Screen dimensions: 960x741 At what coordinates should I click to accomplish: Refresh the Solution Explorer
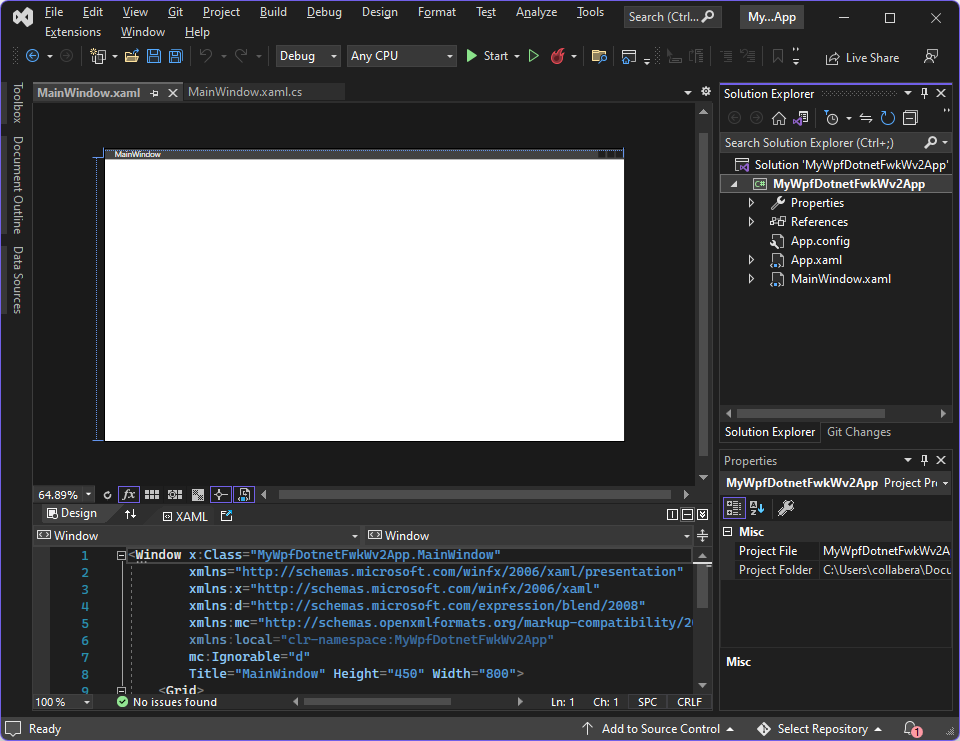(887, 117)
